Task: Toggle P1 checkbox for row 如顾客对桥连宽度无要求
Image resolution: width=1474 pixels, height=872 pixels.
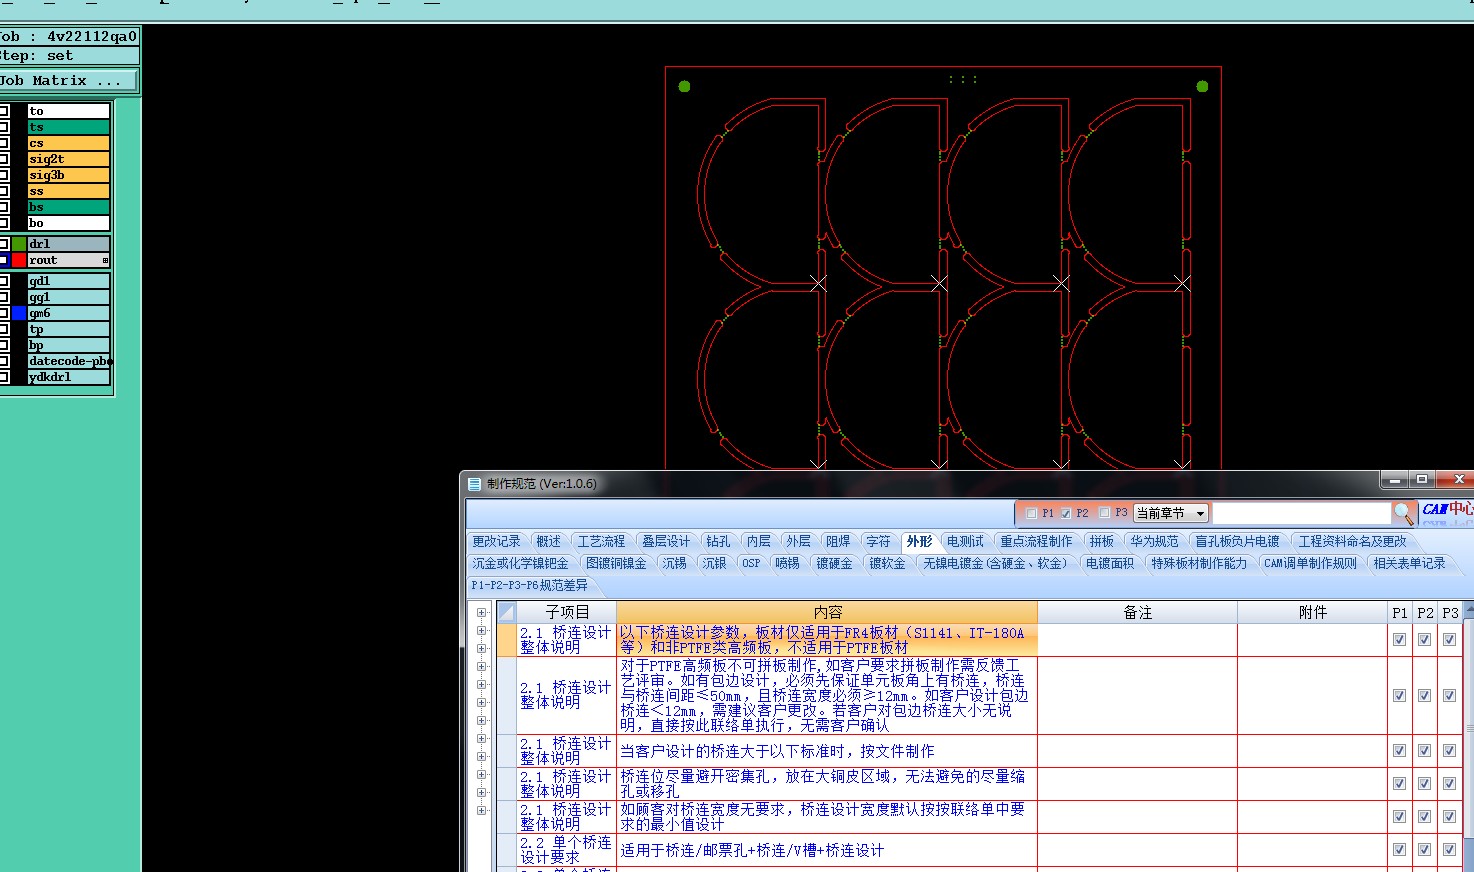Action: tap(1399, 816)
